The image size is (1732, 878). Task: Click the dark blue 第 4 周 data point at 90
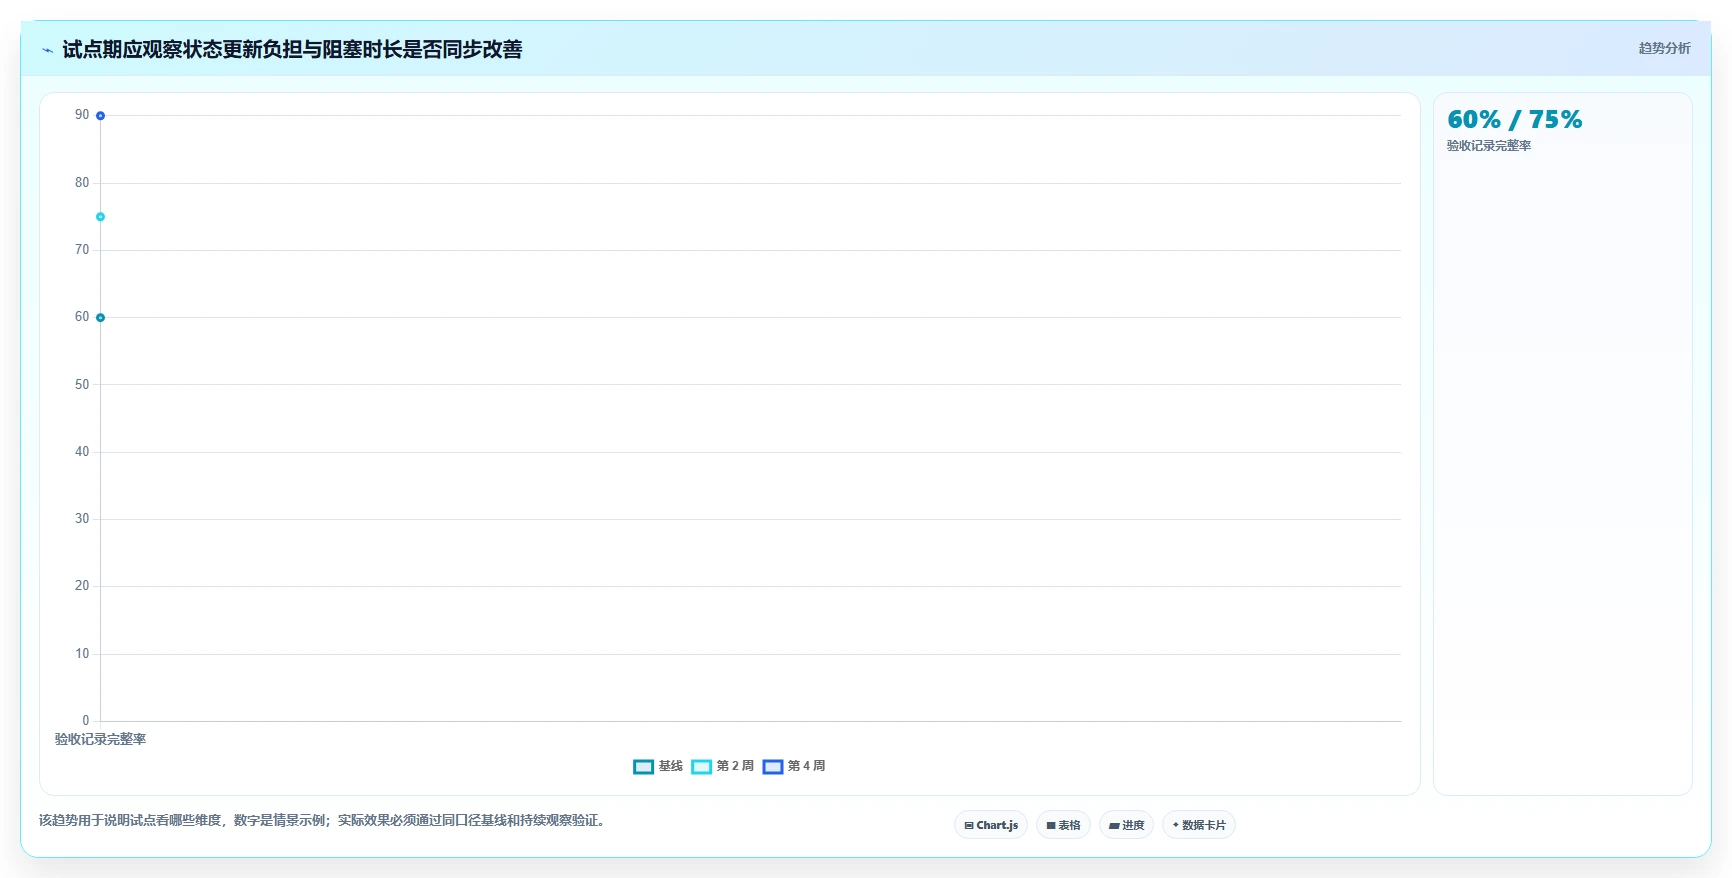[100, 116]
